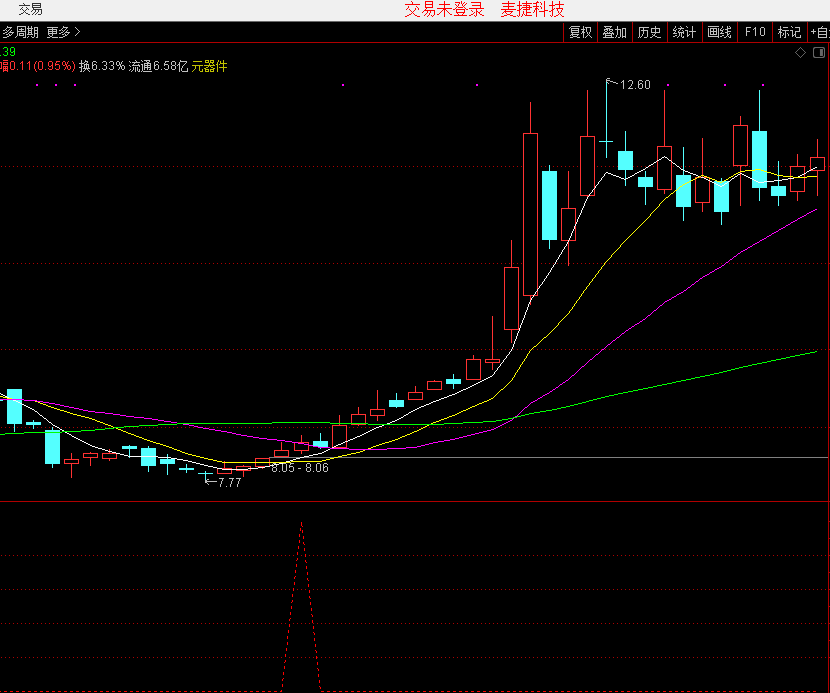The width and height of the screenshot is (830, 693).
Task: Open the 复权 dropdown
Action: pyautogui.click(x=580, y=32)
